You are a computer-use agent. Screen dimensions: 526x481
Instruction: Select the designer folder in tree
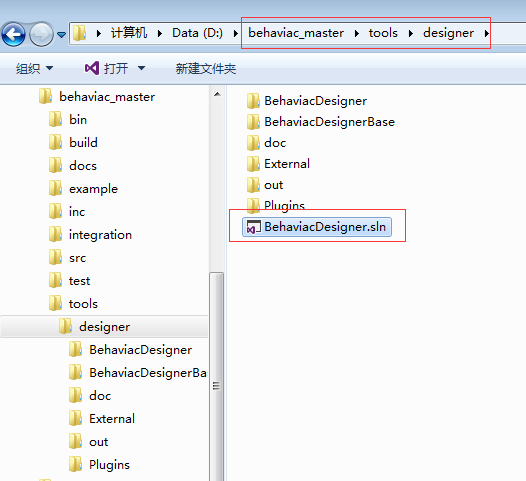coord(104,327)
